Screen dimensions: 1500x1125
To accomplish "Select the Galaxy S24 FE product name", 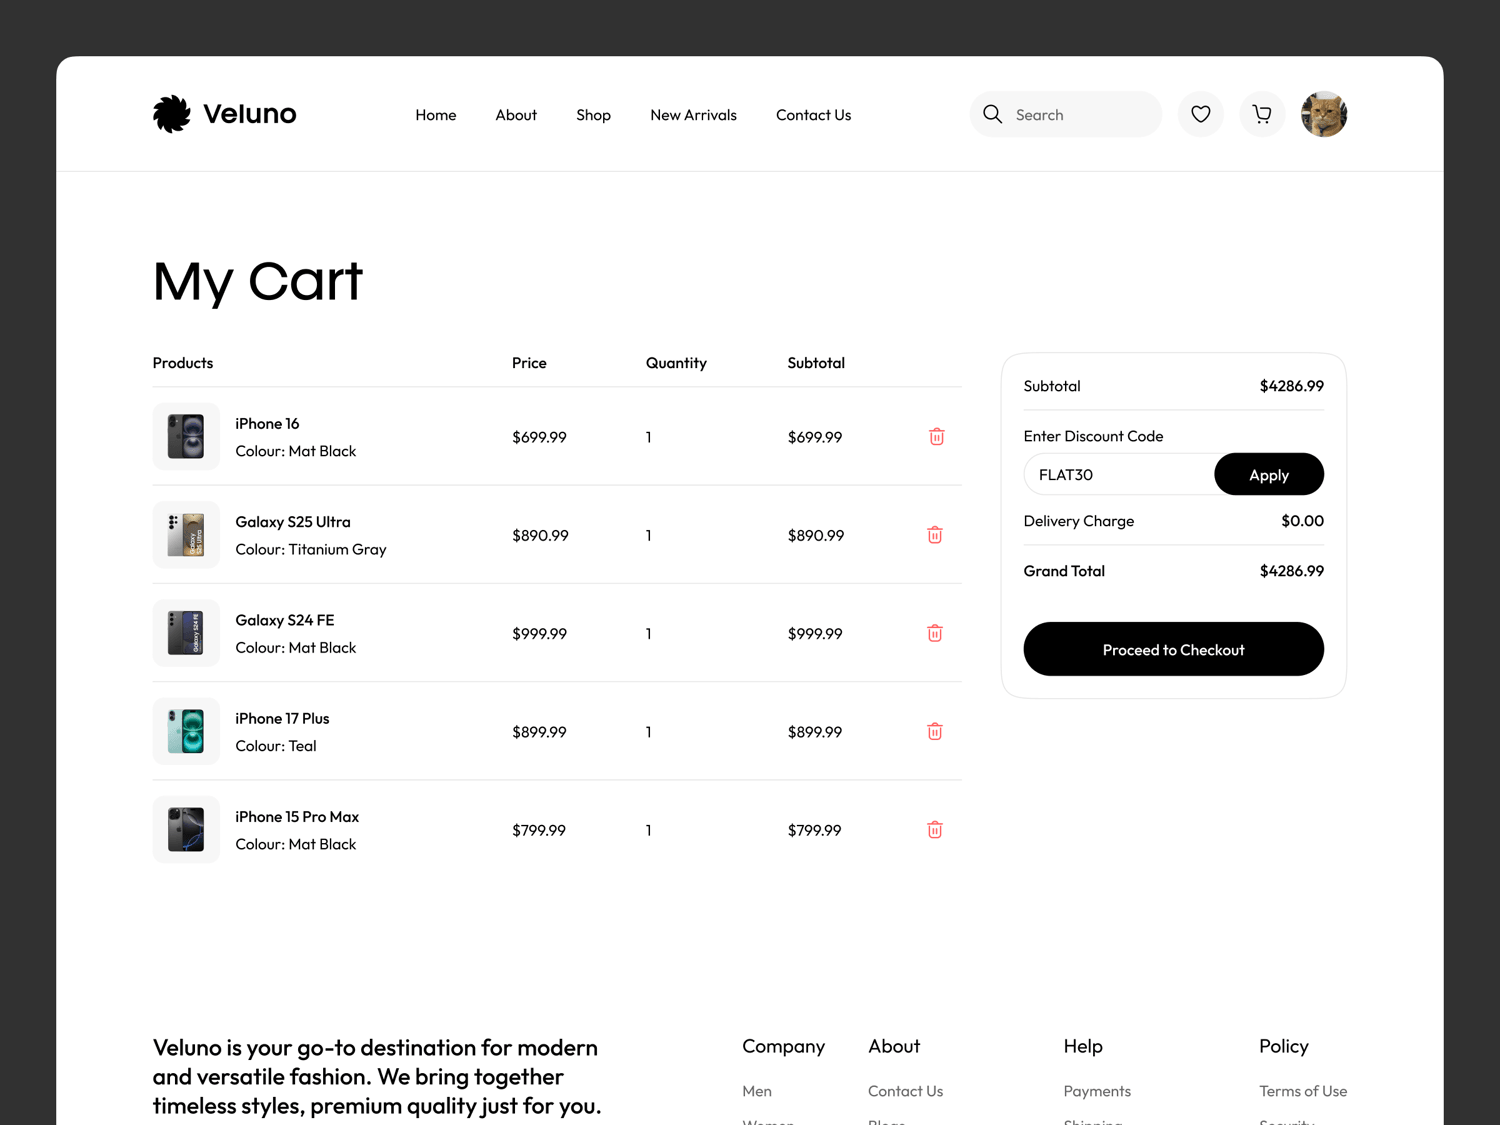I will [x=285, y=620].
